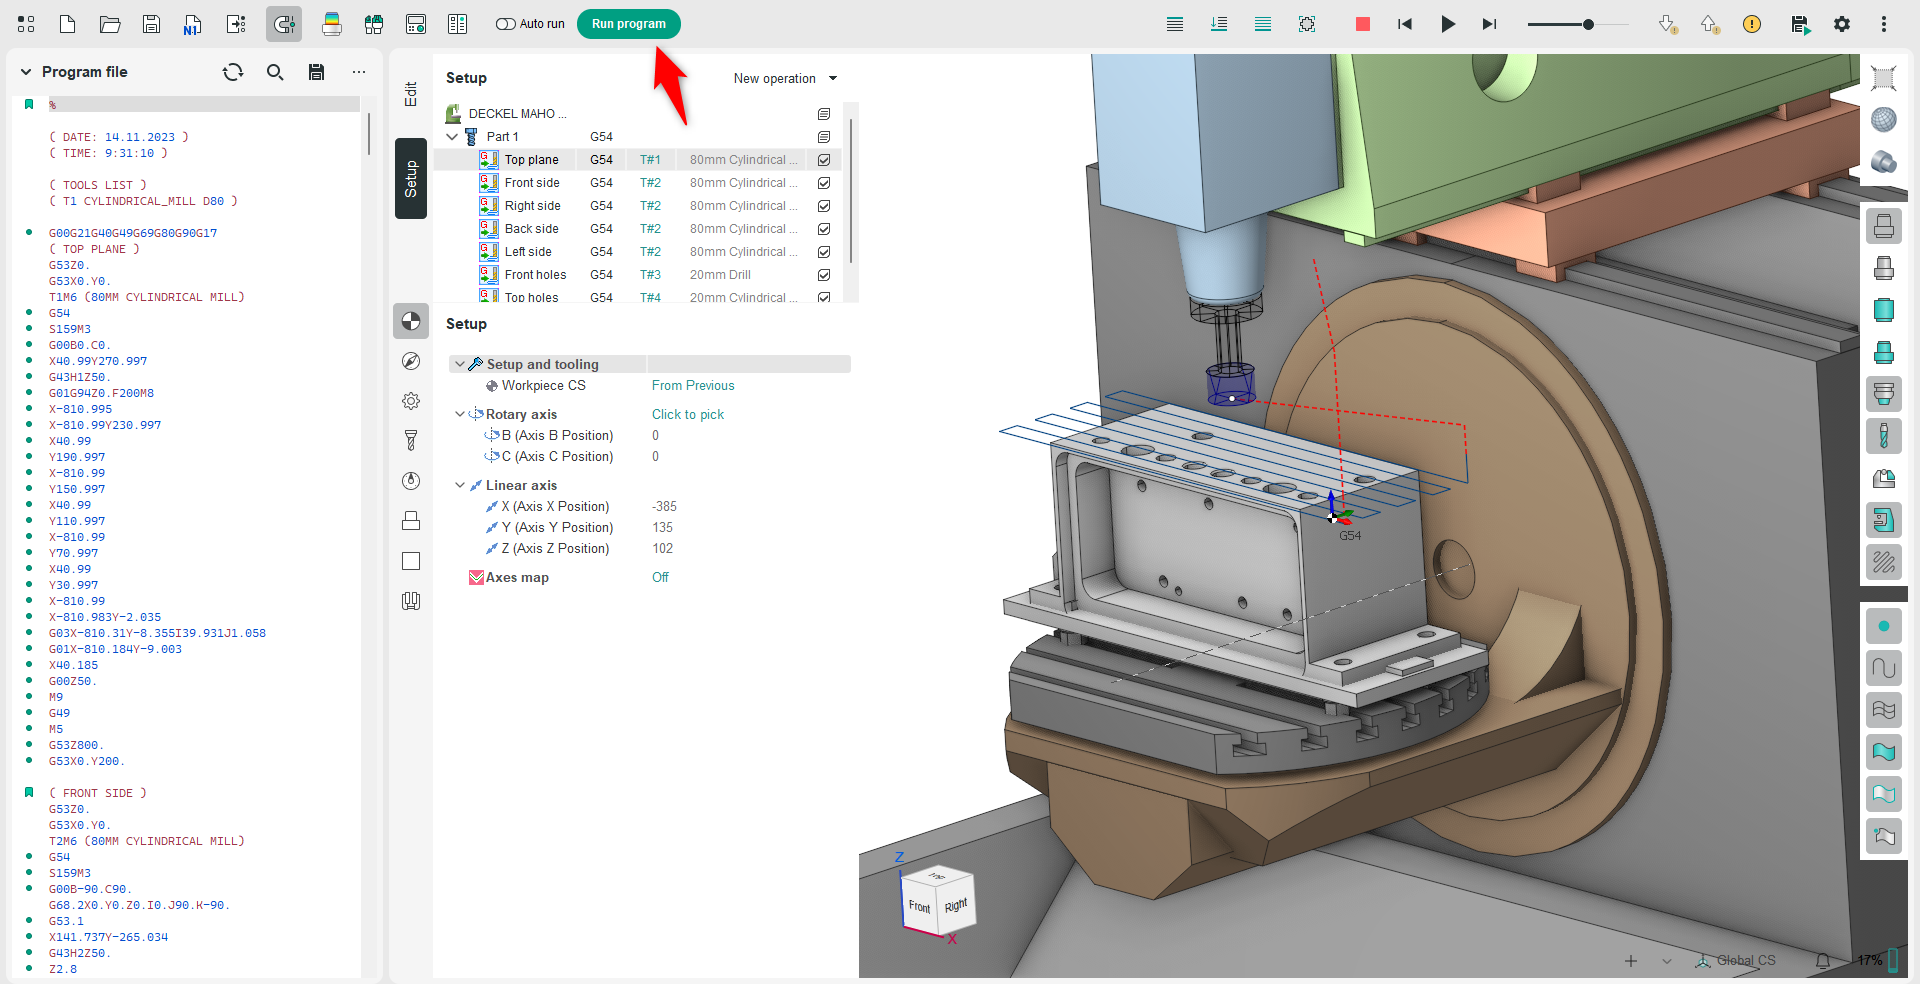The height and width of the screenshot is (984, 1920).
Task: Play the simulation
Action: pos(1447,24)
